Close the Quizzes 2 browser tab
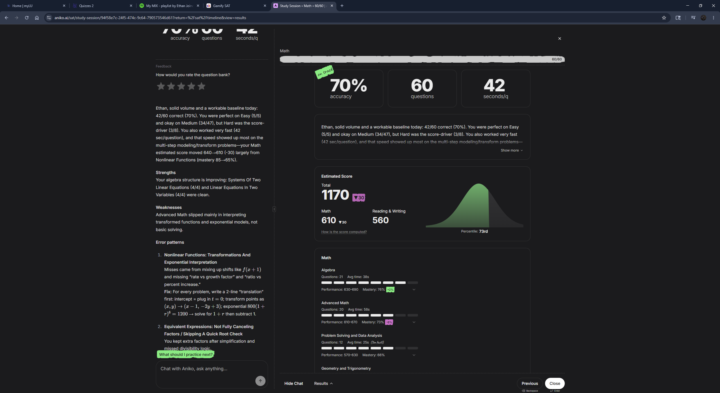Screen dimensions: 720x393 (x=131, y=6)
